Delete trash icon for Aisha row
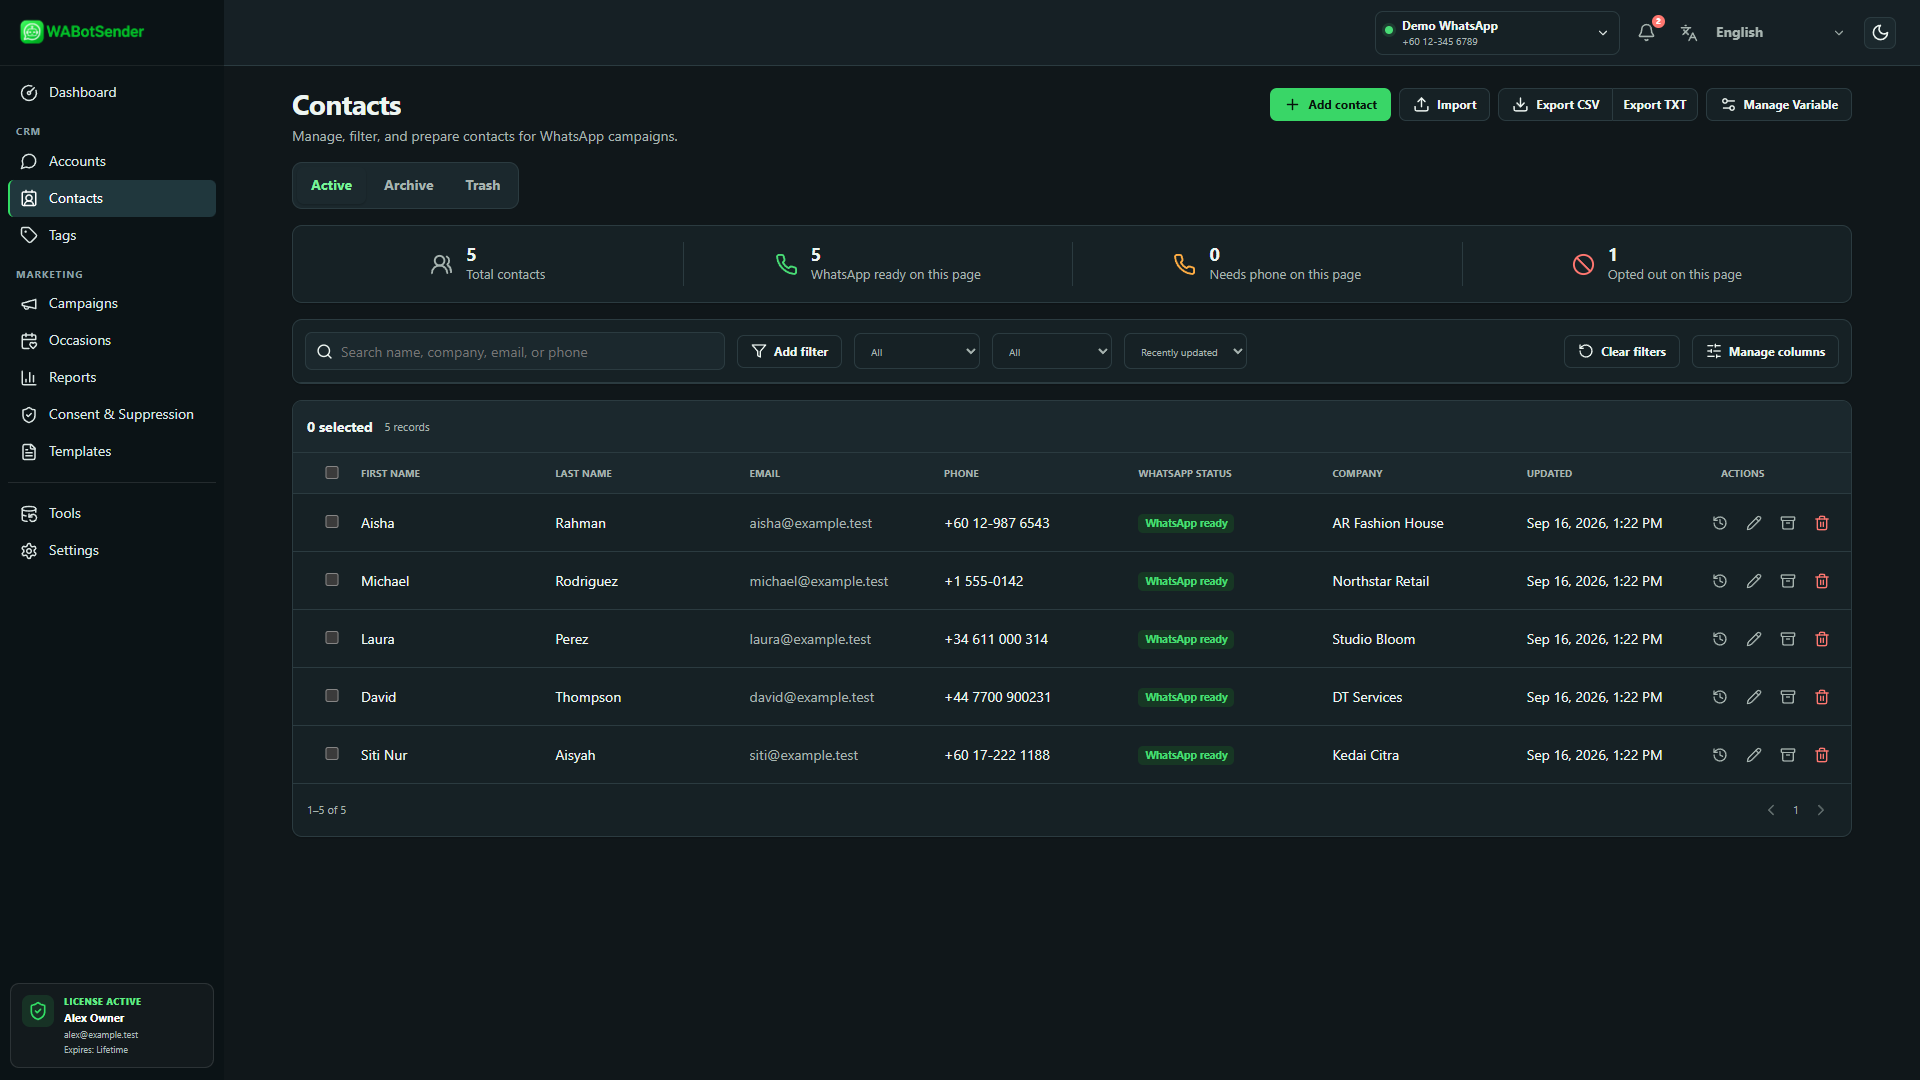1920x1080 pixels. (x=1822, y=523)
